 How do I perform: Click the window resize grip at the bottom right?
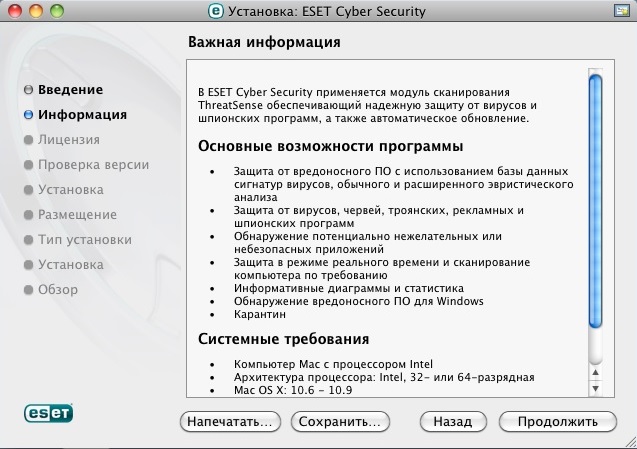pos(630,442)
